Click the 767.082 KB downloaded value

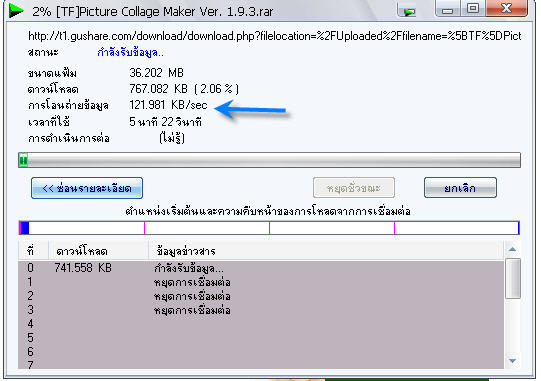point(184,89)
